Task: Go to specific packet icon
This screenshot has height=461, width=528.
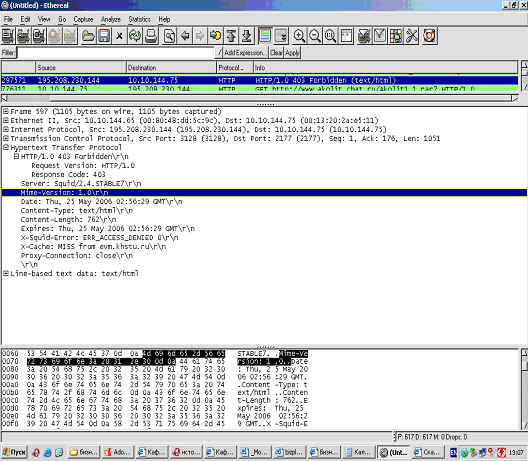Action: tap(216, 36)
